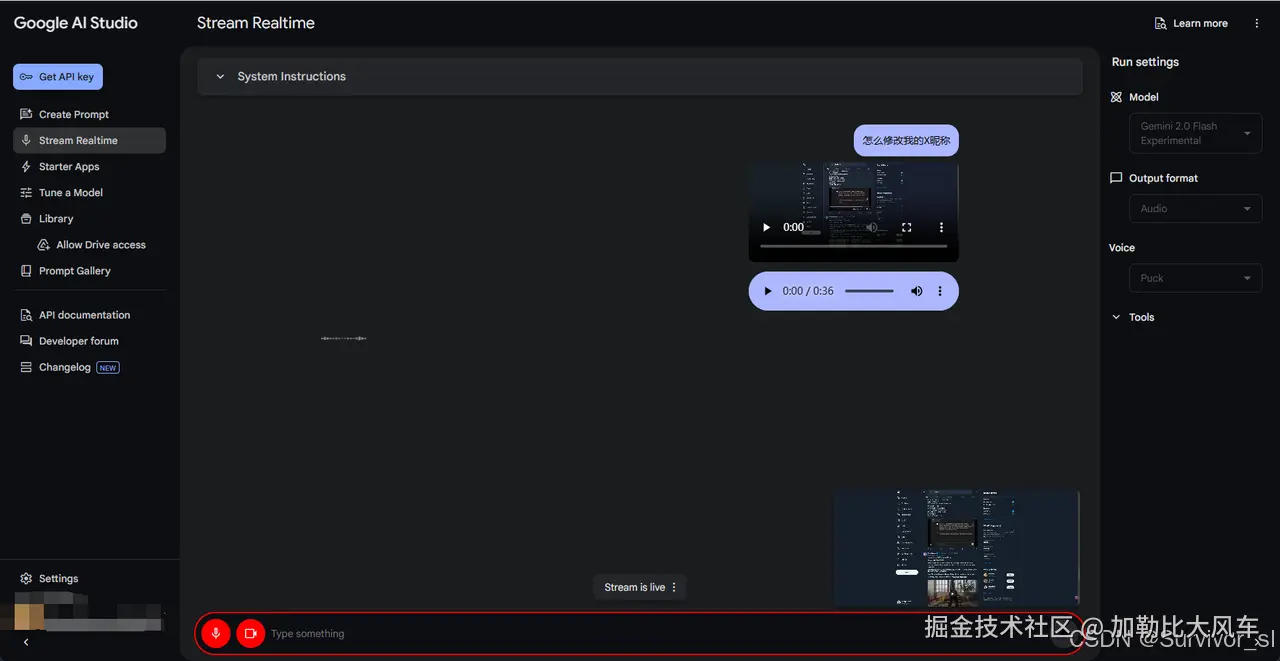Click the Stream Realtime page title
This screenshot has width=1280, height=661.
(x=256, y=23)
